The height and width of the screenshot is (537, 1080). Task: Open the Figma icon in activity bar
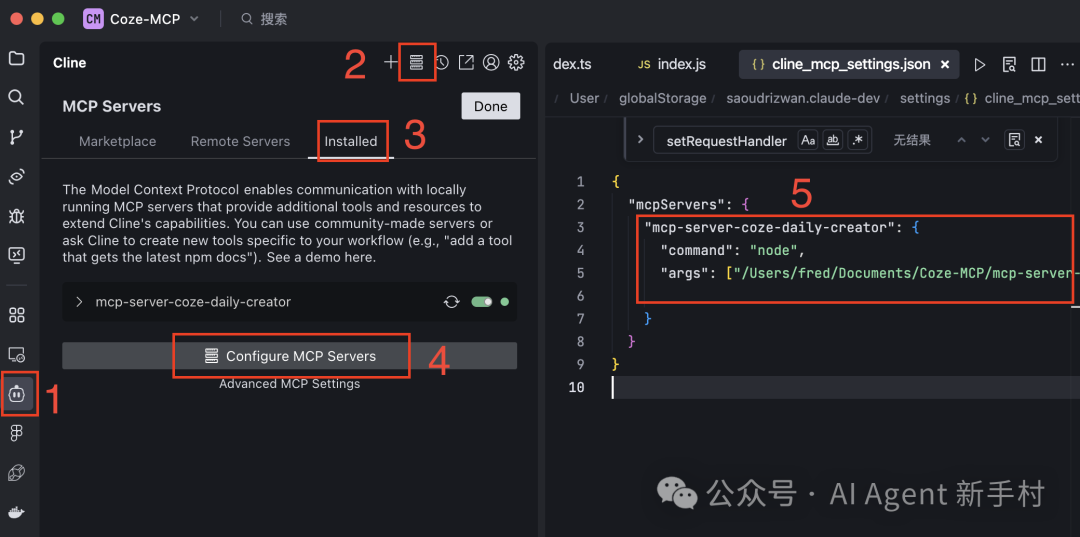point(17,434)
